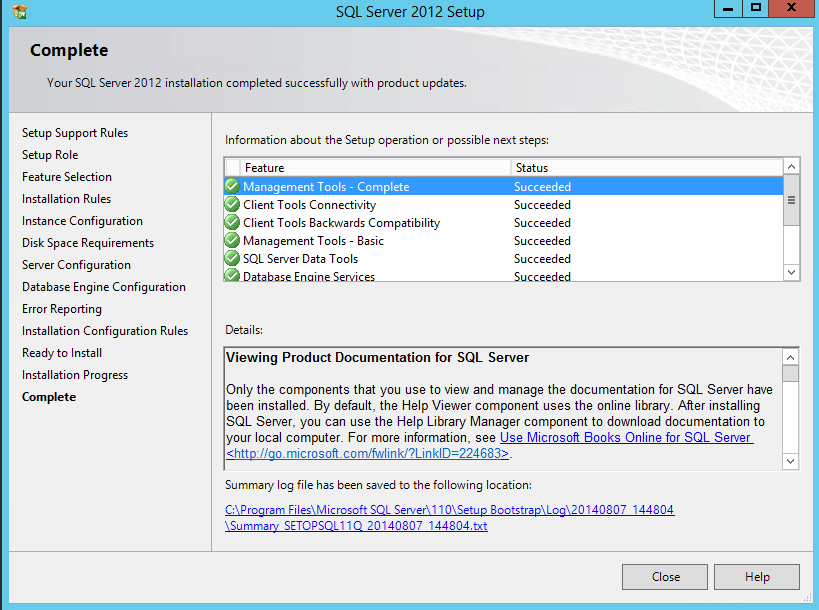Click Installation Progress step in sidebar

click(x=75, y=374)
